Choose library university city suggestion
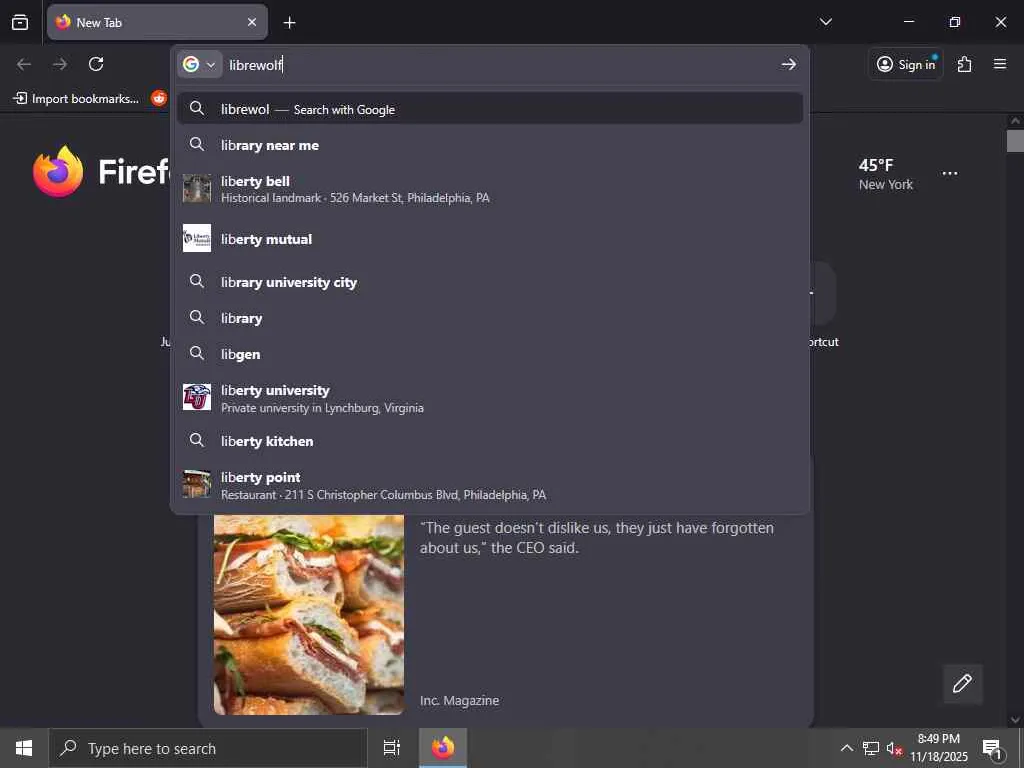This screenshot has width=1024, height=768. (x=490, y=282)
